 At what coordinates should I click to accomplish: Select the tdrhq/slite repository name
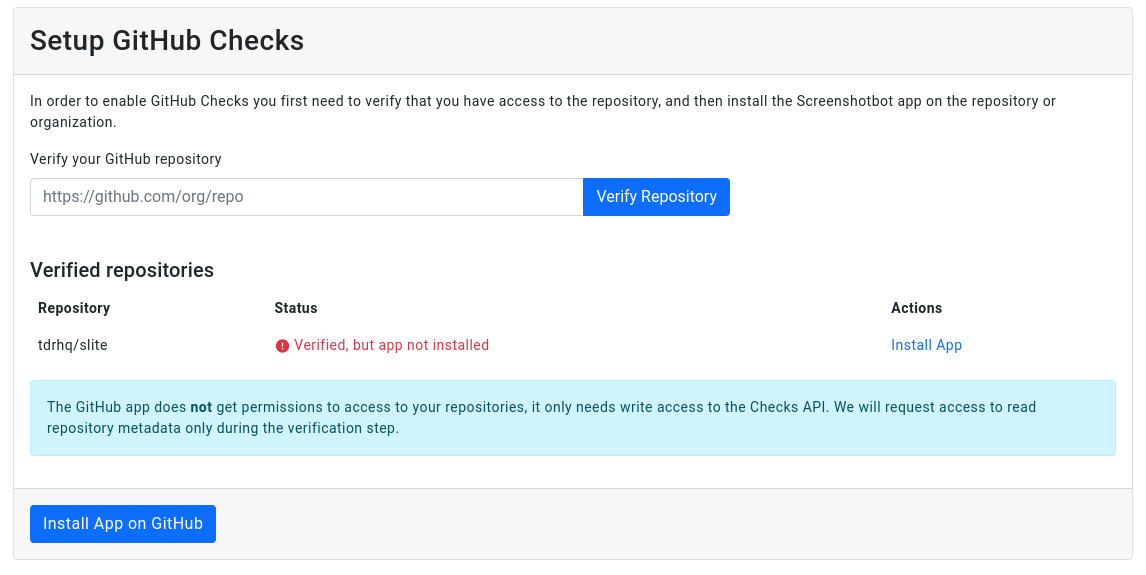[73, 345]
